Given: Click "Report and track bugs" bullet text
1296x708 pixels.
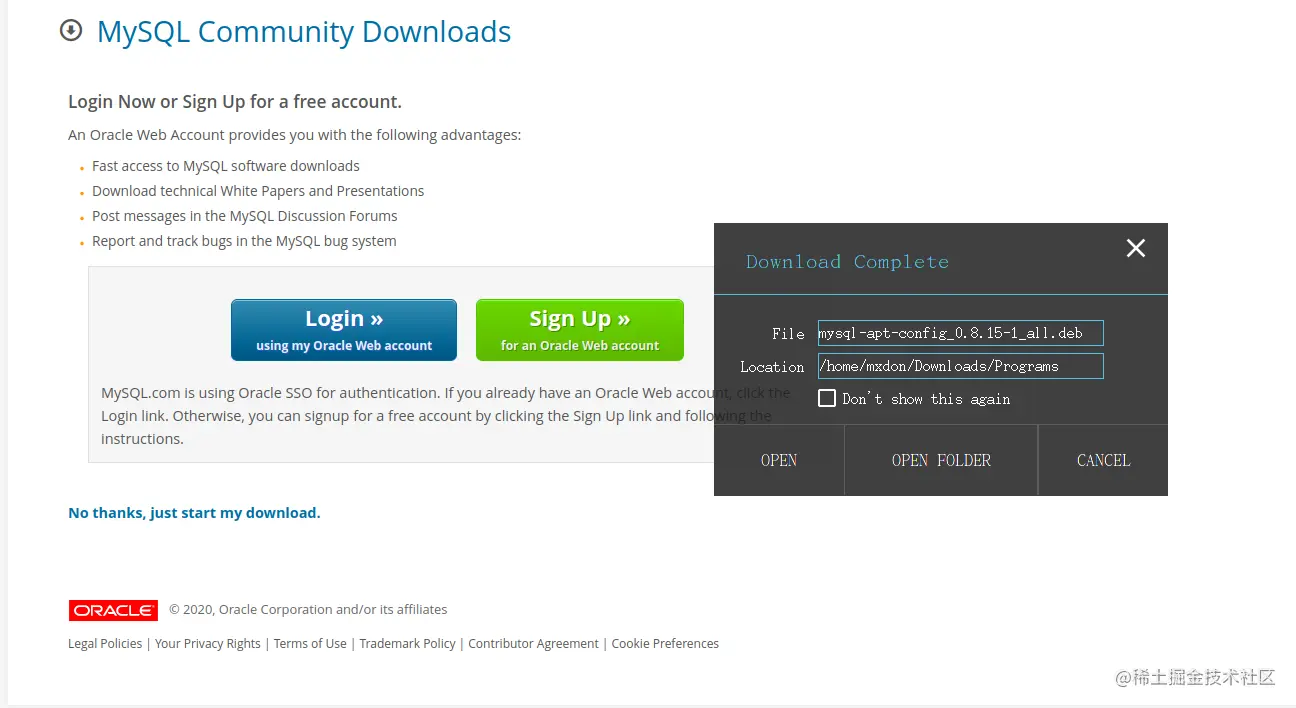Looking at the screenshot, I should [244, 241].
